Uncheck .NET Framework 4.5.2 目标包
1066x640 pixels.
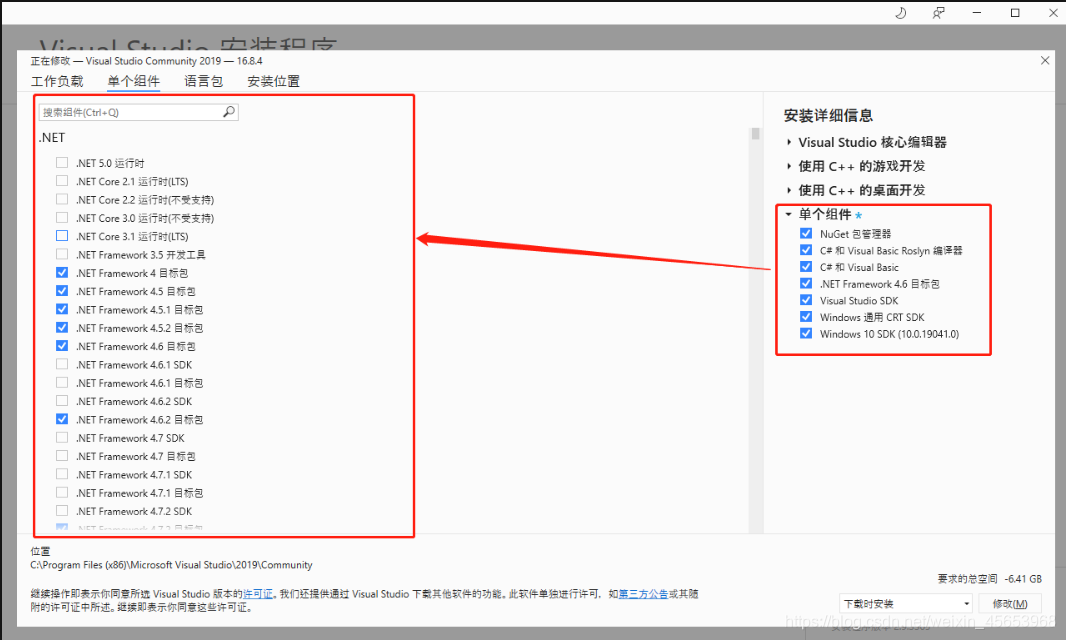pos(62,328)
